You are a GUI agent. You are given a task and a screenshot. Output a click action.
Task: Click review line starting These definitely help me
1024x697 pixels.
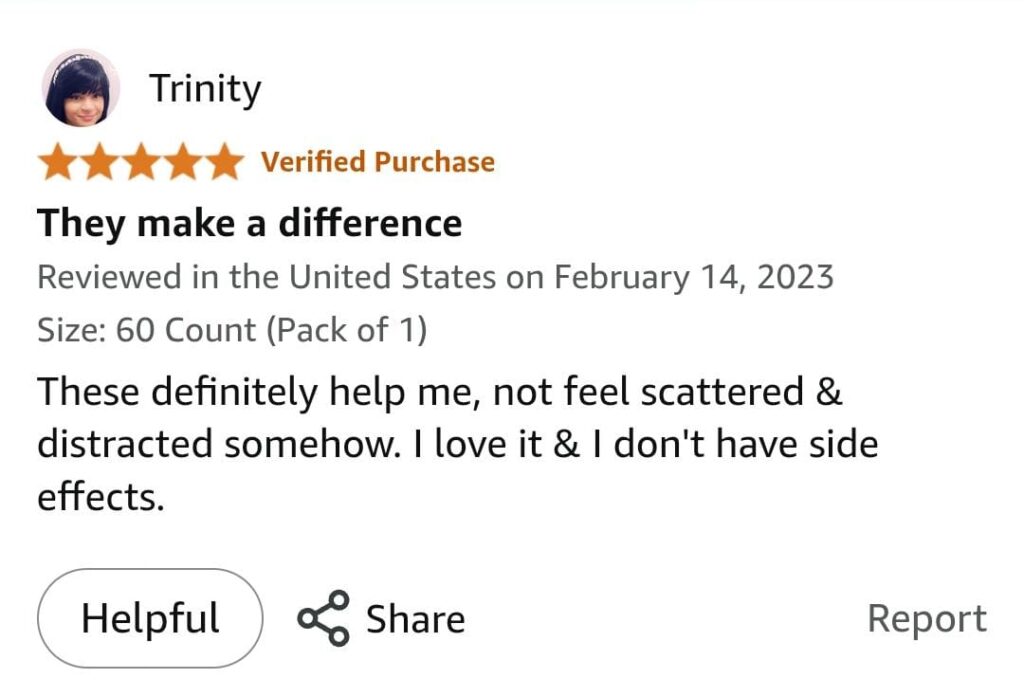click(x=440, y=392)
